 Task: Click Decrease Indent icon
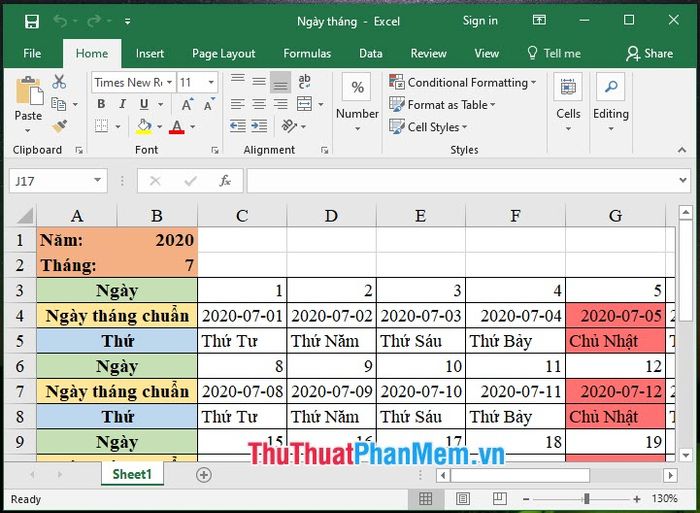point(238,126)
